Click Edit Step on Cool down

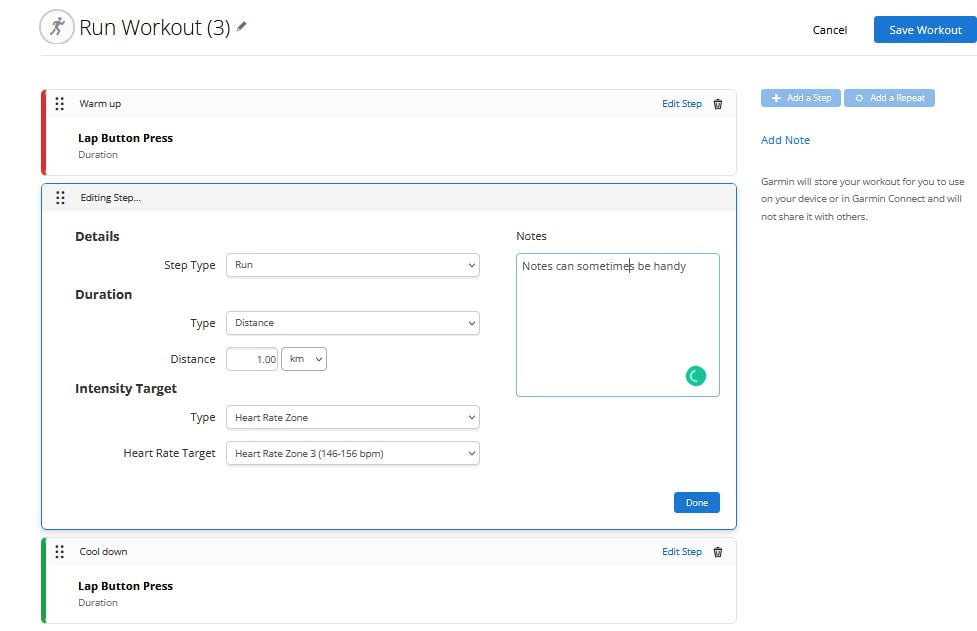pyautogui.click(x=682, y=552)
